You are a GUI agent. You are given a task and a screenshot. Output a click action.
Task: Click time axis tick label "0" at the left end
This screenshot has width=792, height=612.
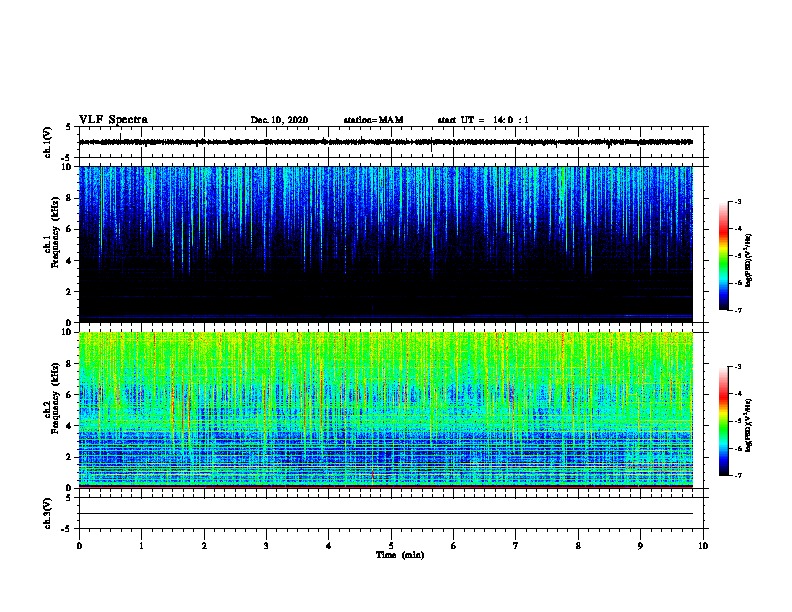tap(79, 546)
